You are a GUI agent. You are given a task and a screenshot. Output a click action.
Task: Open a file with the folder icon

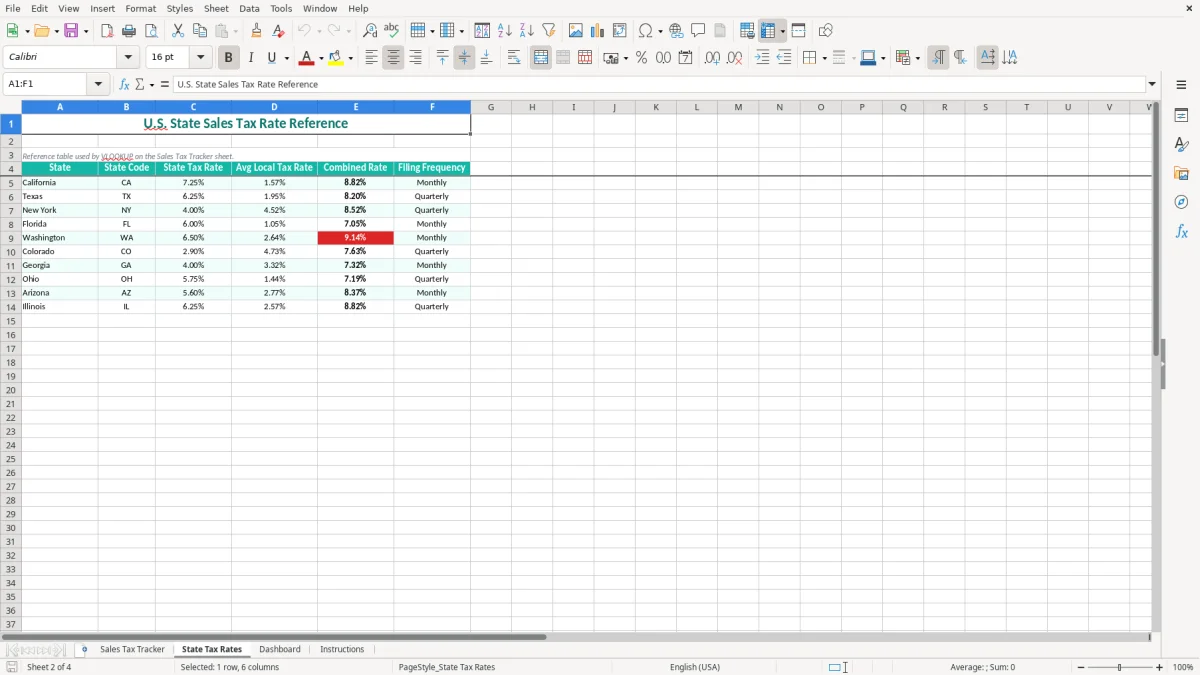tap(41, 31)
